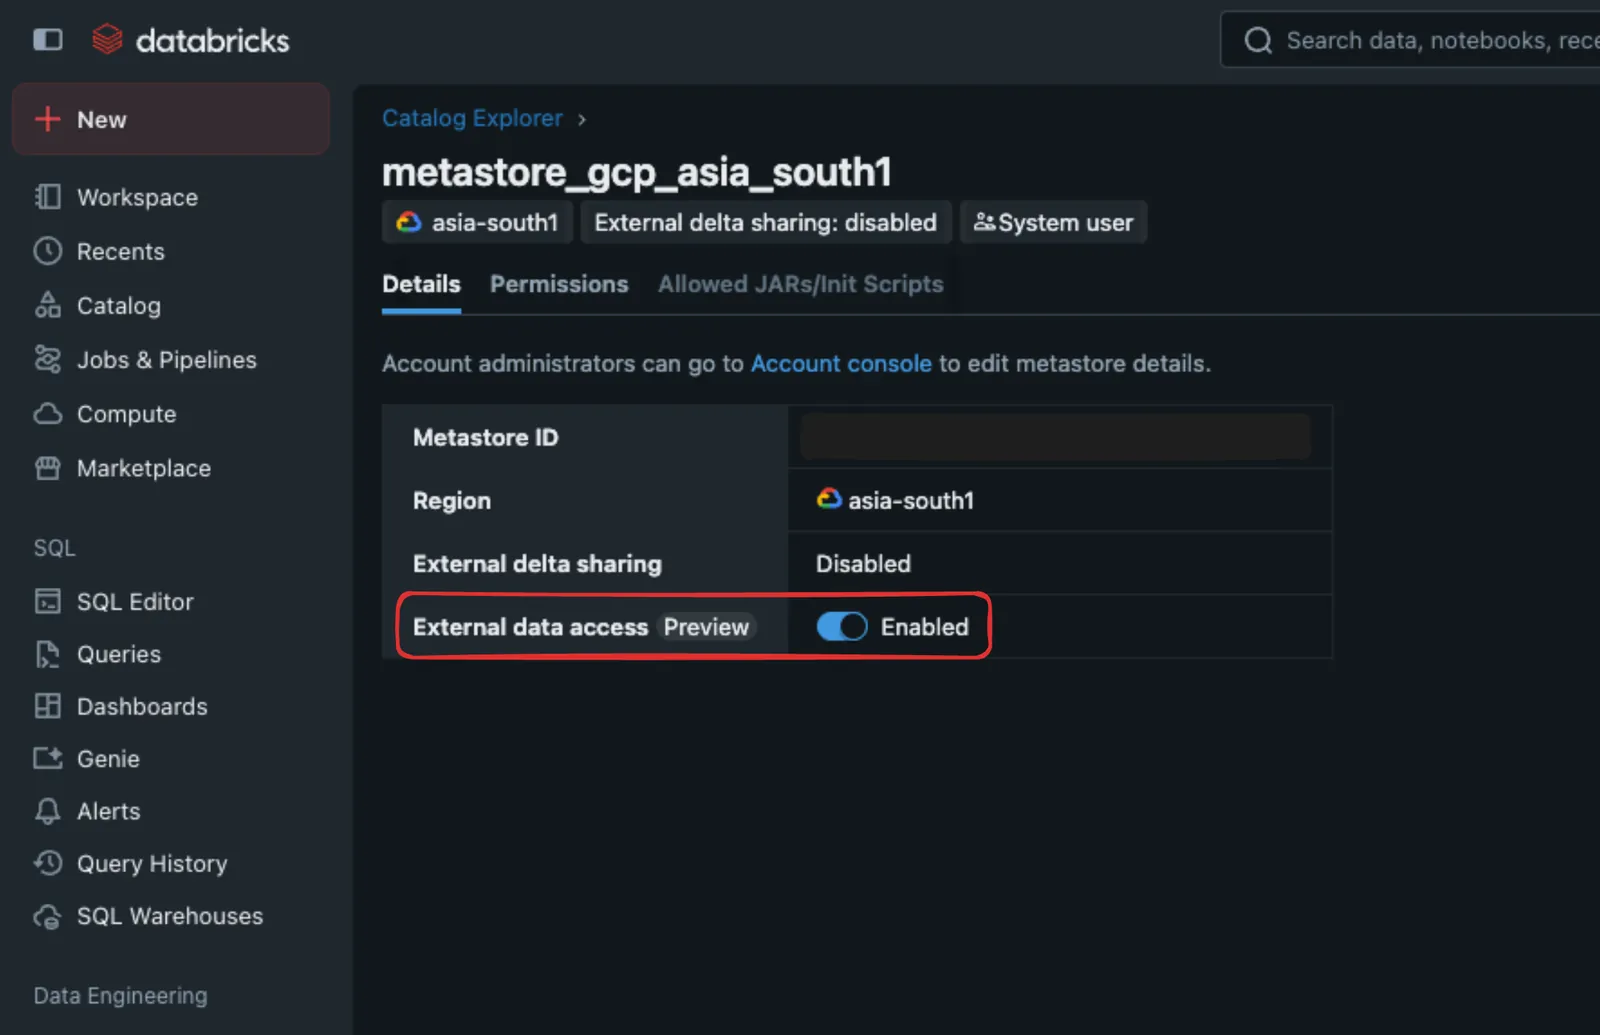Open Jobs & Pipelines icon

pyautogui.click(x=47, y=359)
